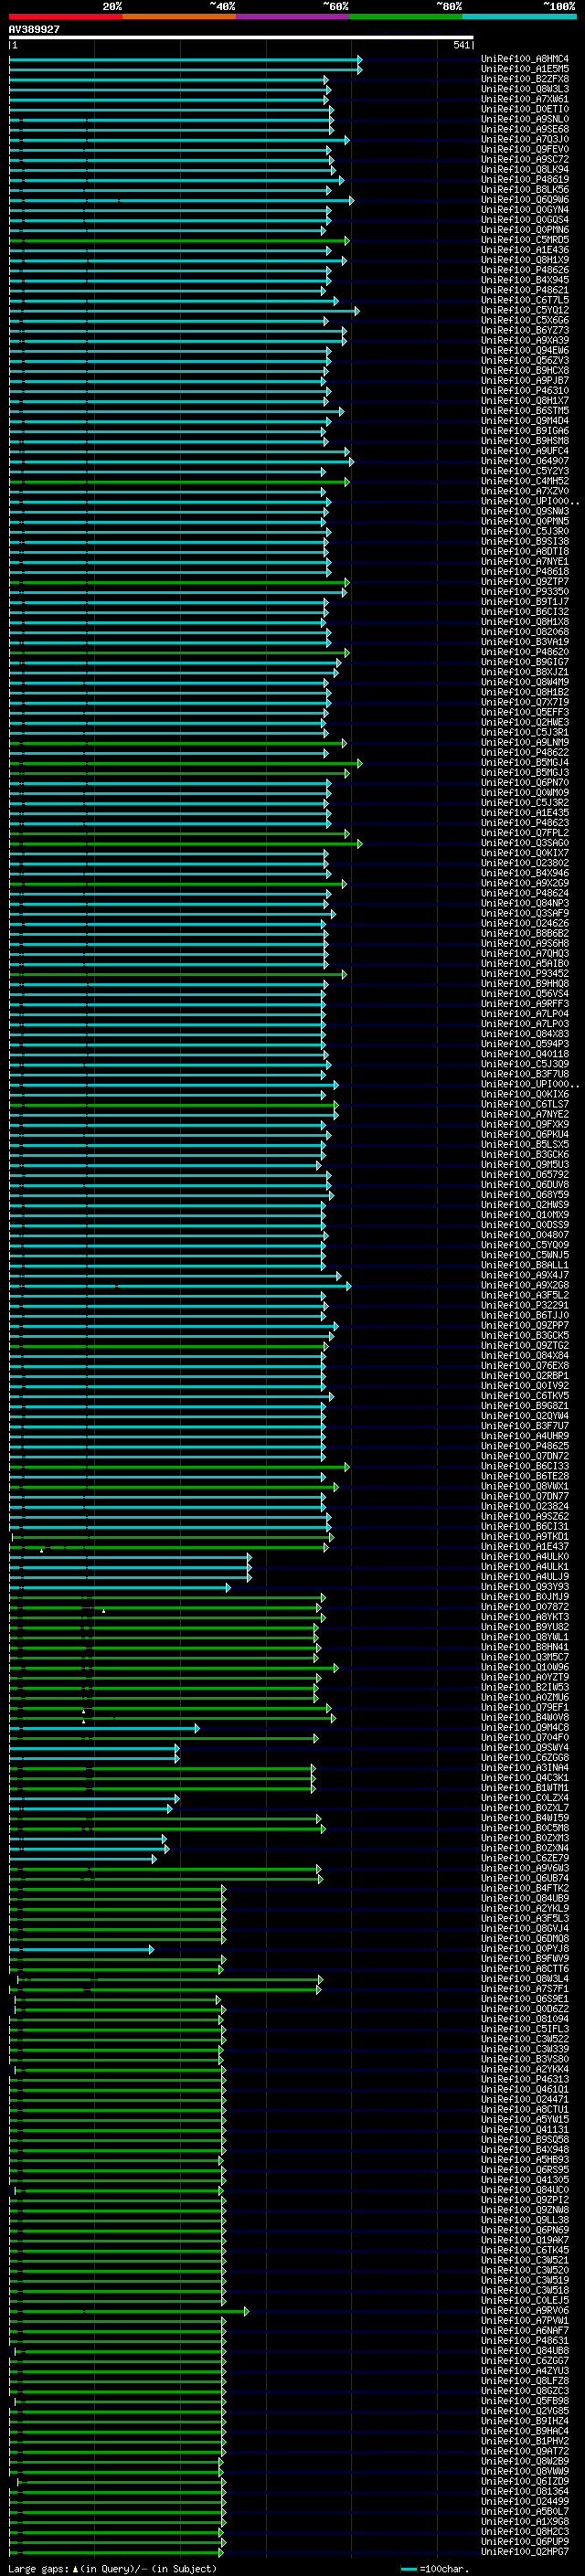Select hit label UniRef100_Q9M4C8
Image resolution: width=585 pixels, height=2576 pixels.
525,1727
